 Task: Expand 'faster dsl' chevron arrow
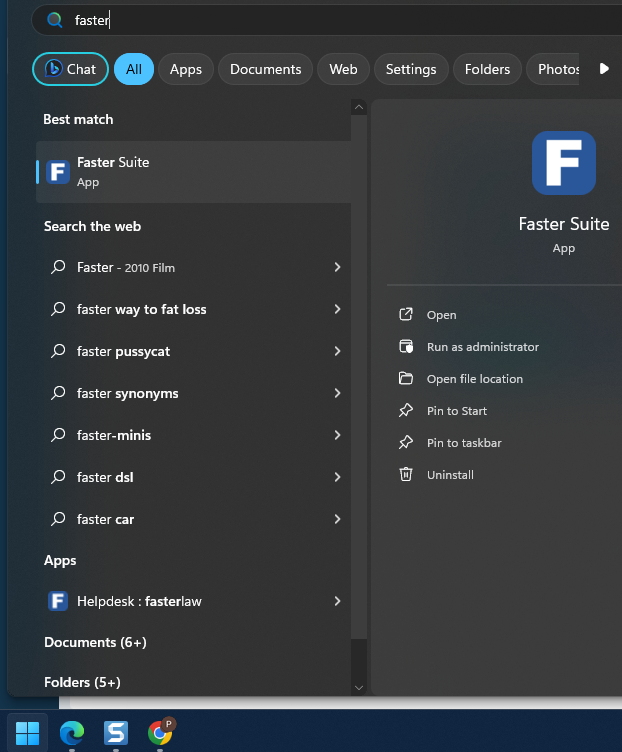338,477
